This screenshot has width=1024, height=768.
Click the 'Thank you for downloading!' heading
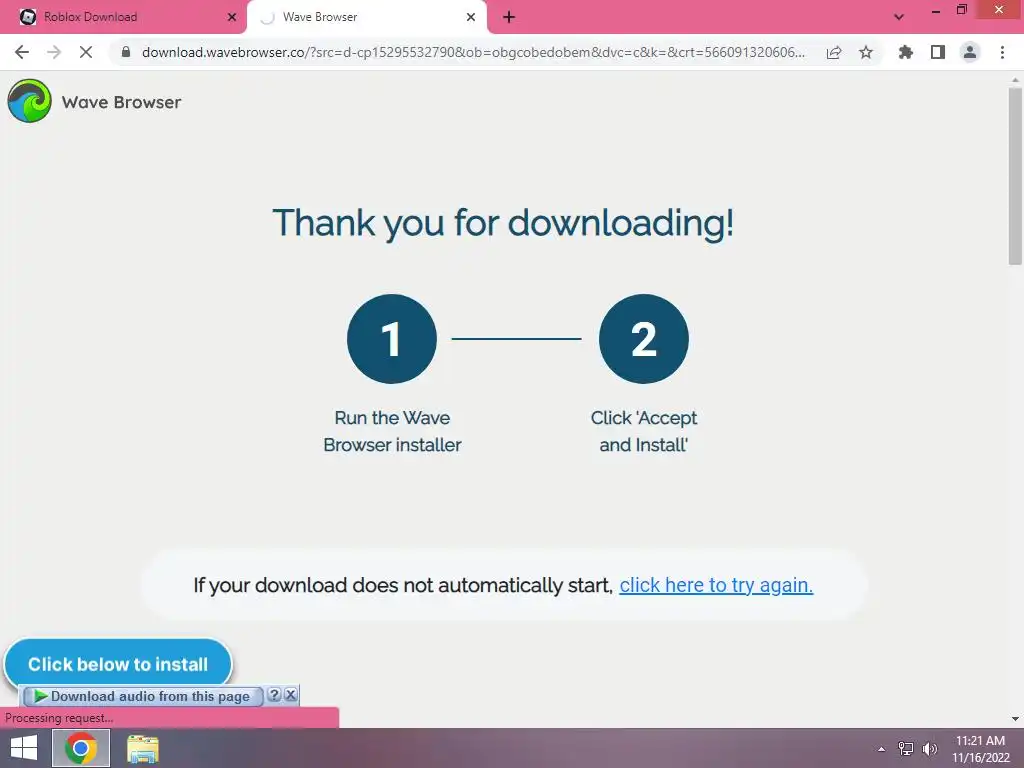coord(503,223)
